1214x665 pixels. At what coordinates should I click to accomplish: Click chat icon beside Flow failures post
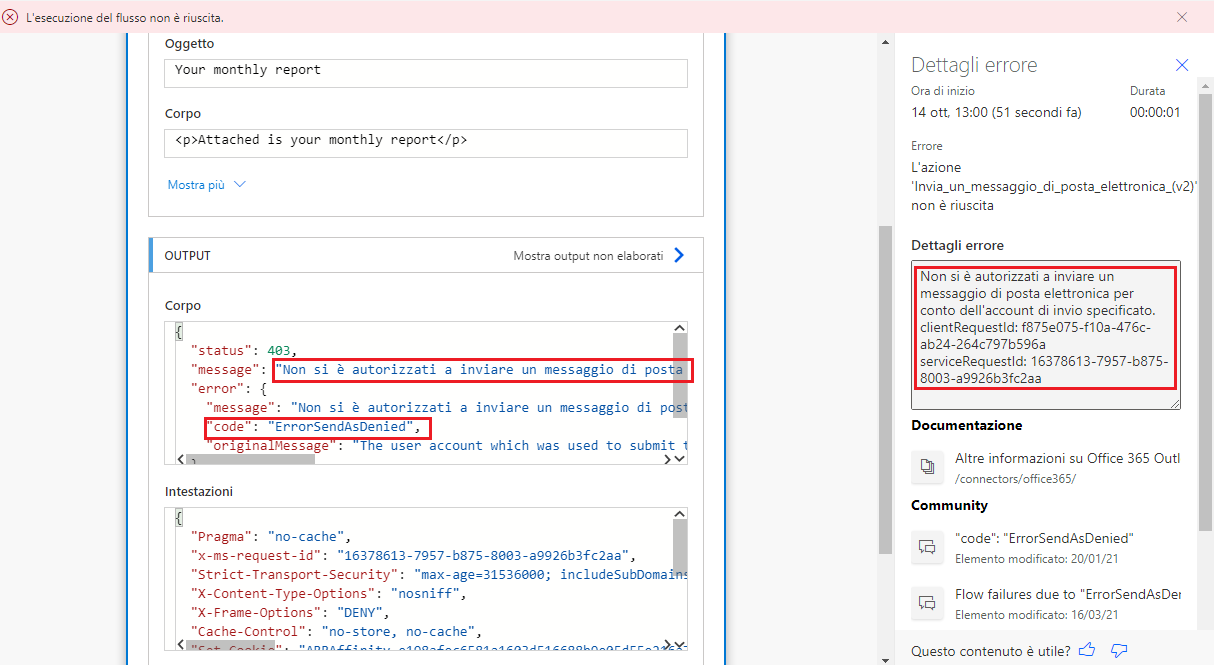(x=927, y=603)
